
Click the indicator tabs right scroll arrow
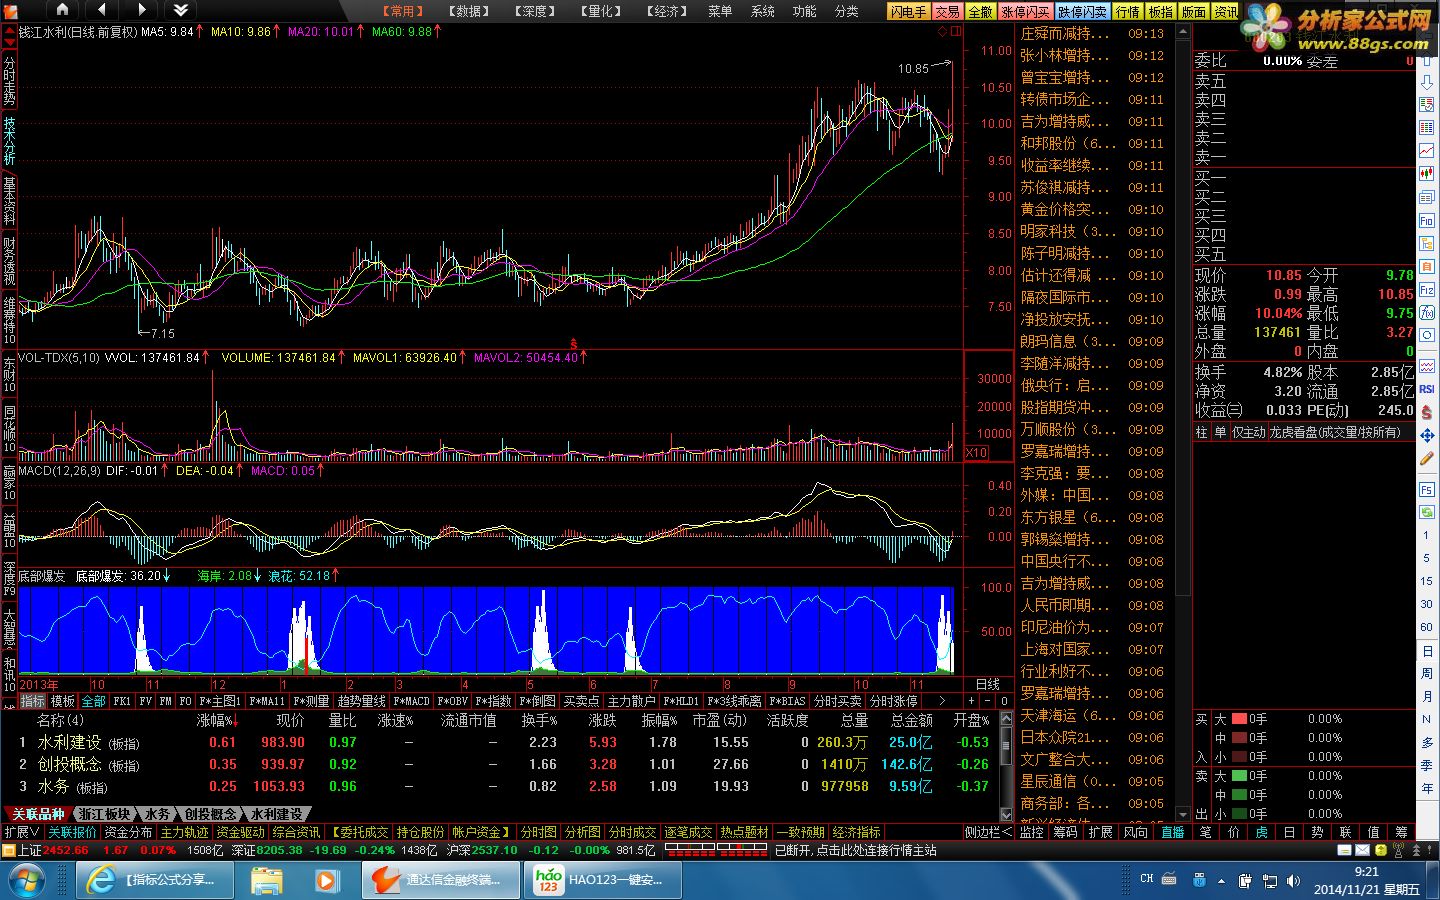[x=940, y=701]
